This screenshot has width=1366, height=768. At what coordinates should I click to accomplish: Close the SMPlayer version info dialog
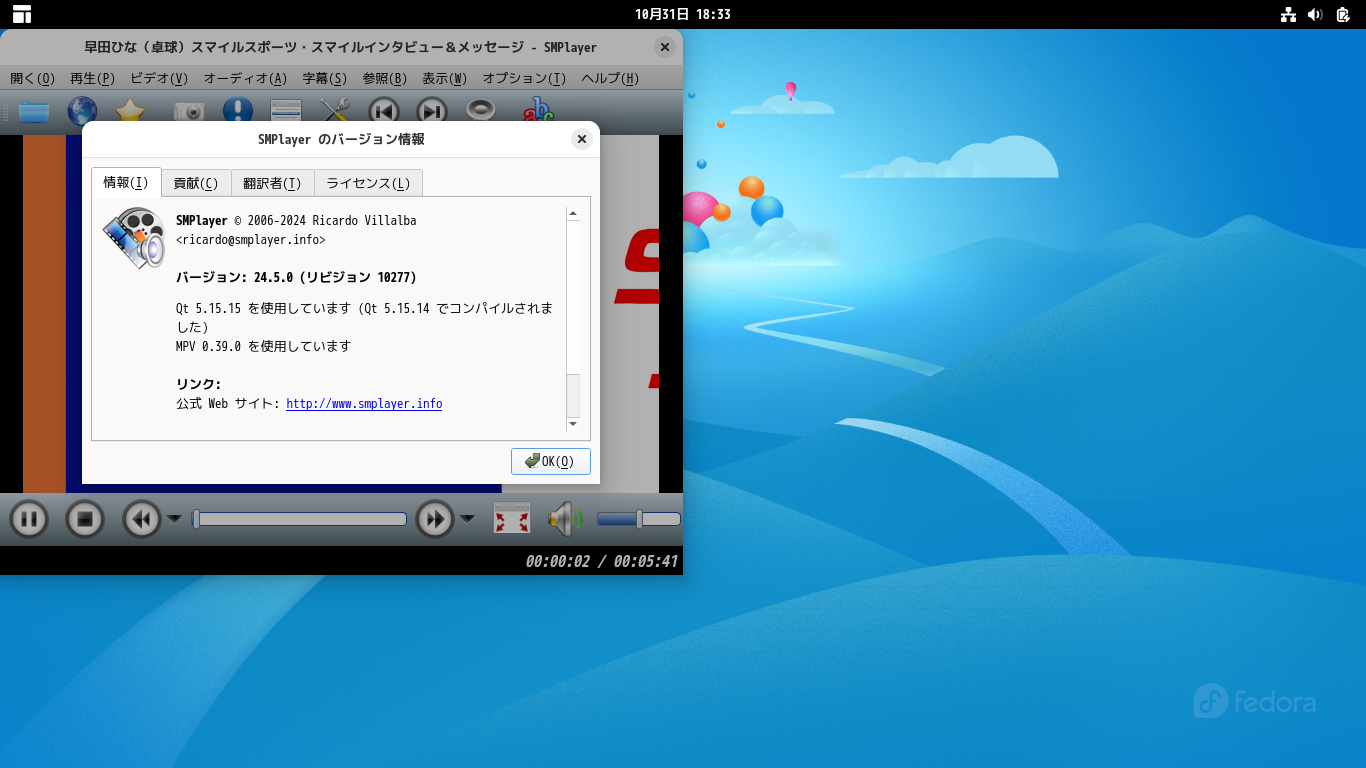(x=582, y=139)
